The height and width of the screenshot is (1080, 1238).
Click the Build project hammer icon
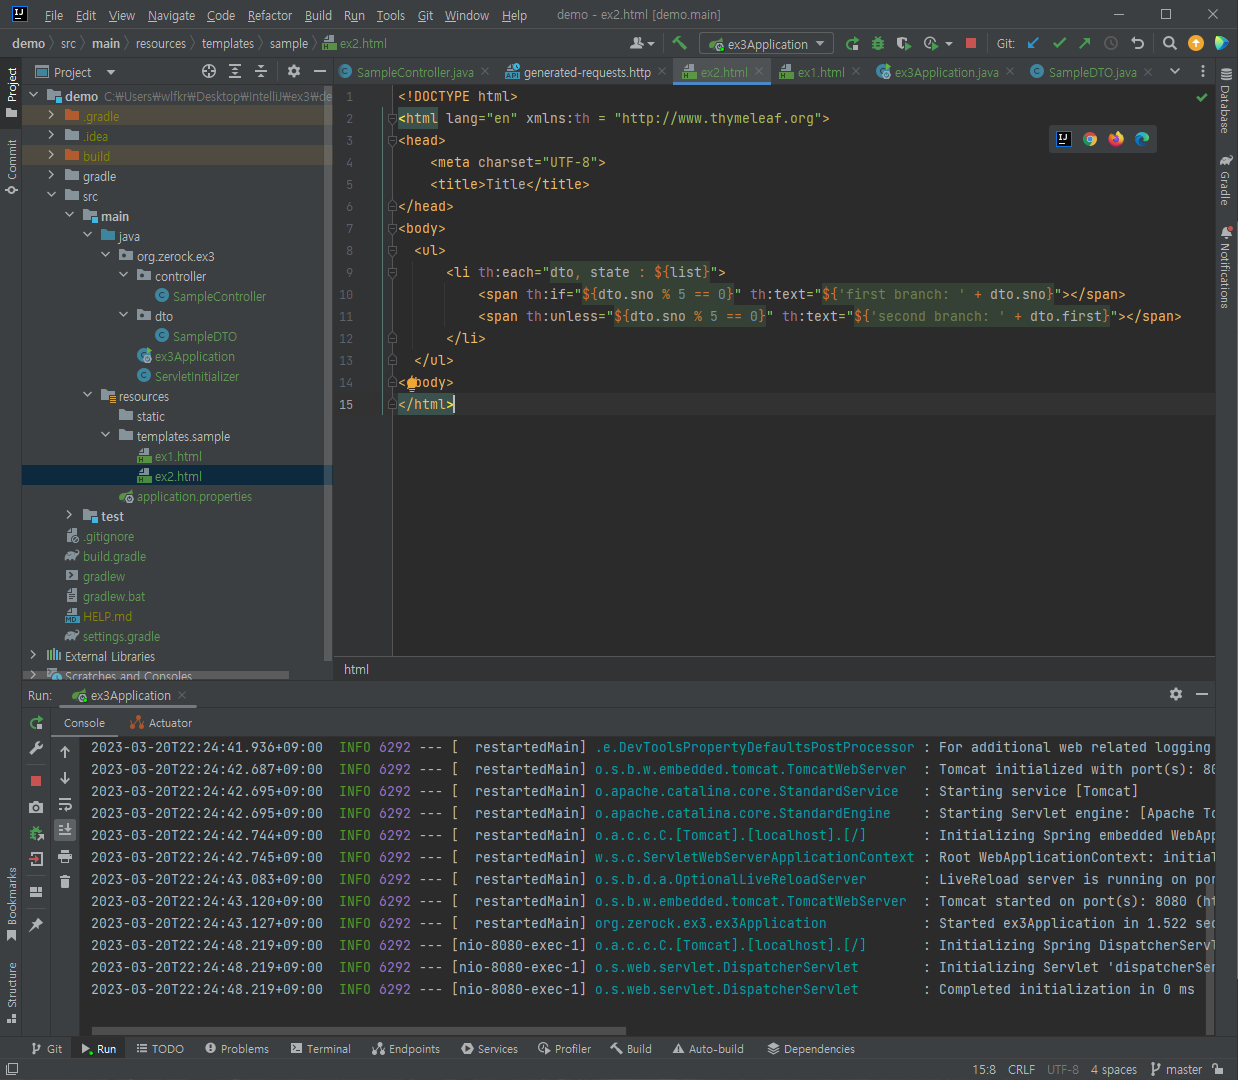[680, 43]
